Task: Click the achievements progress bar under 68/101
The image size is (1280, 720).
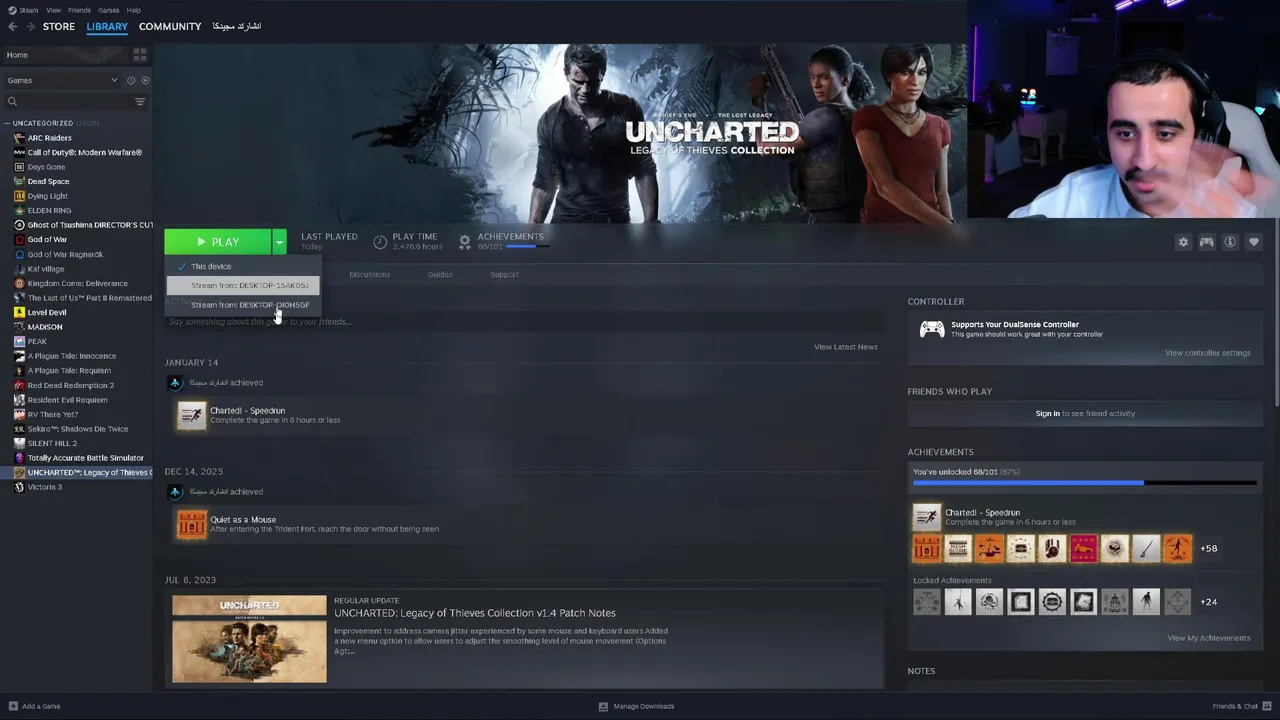Action: coord(1085,483)
